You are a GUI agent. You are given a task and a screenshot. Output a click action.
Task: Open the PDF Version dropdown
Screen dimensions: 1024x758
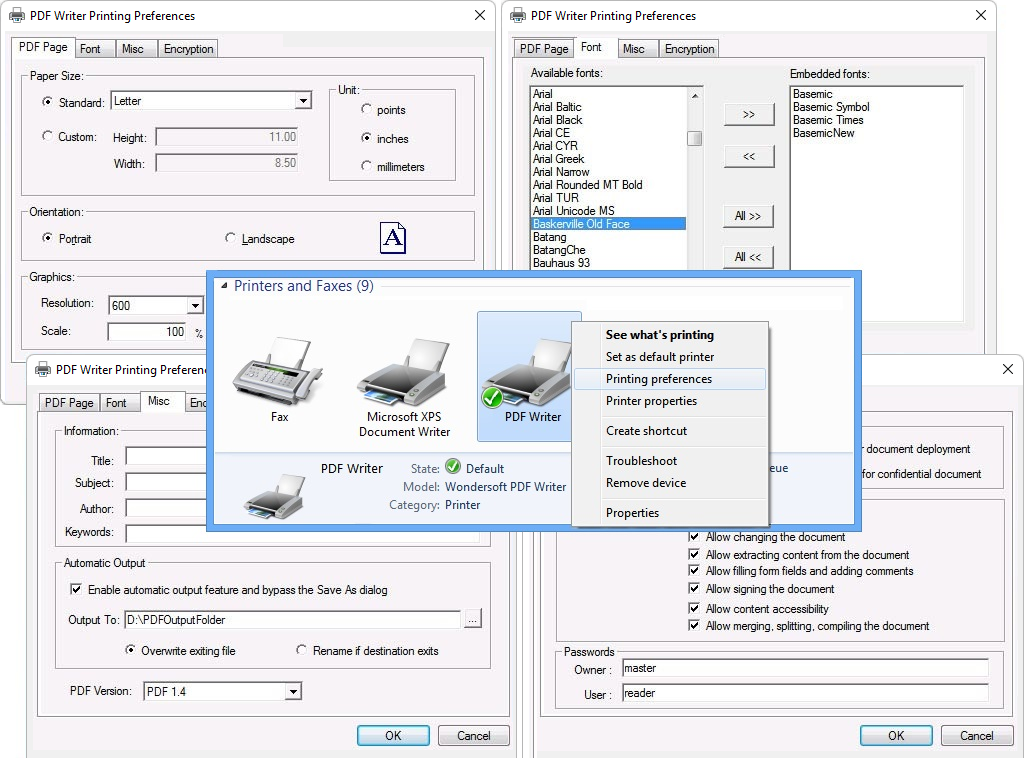click(293, 691)
